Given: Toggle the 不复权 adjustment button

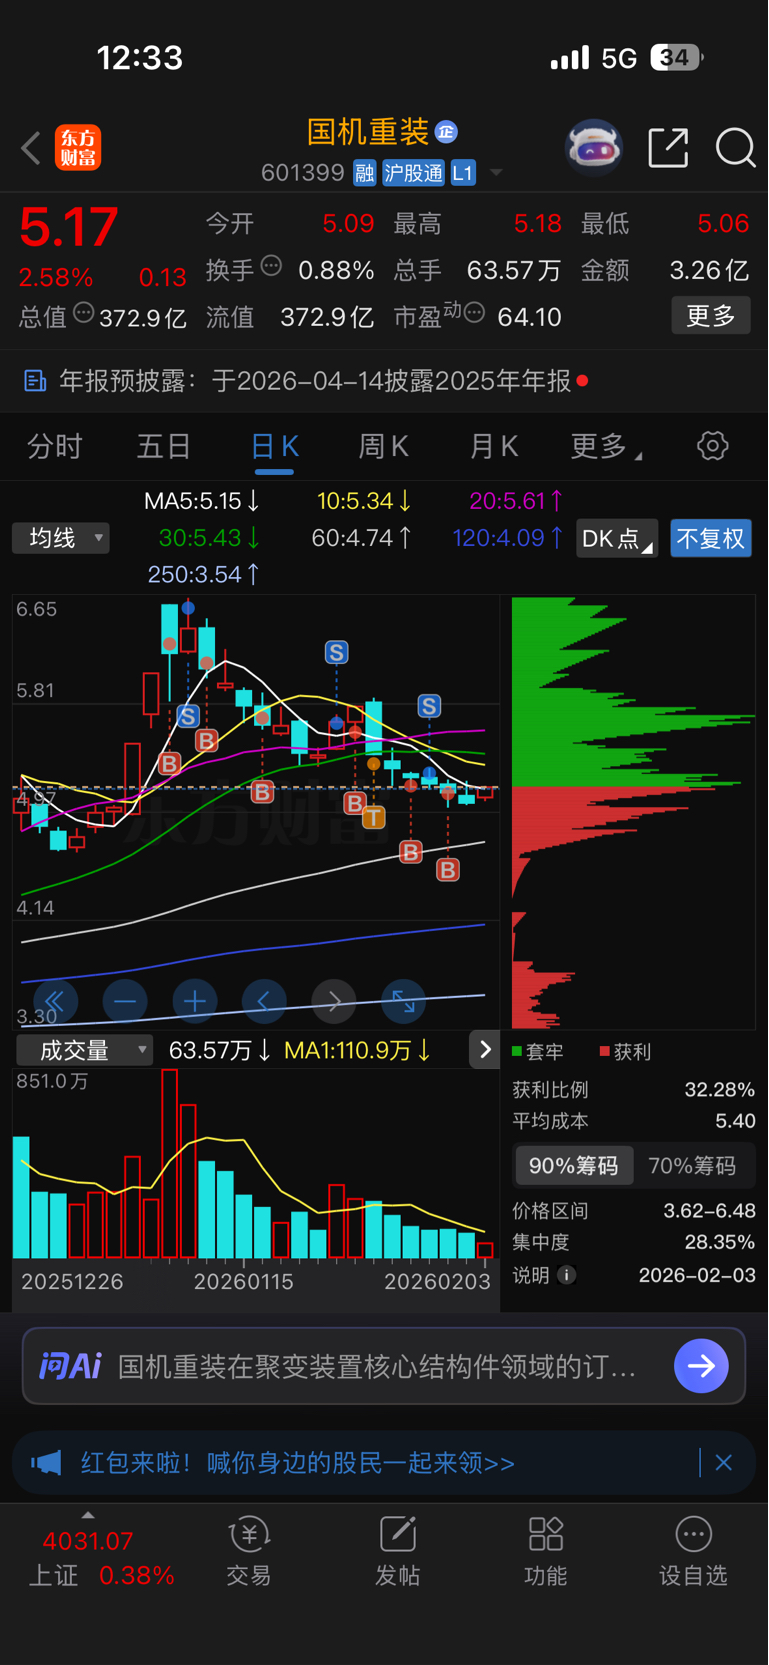Looking at the screenshot, I should coord(711,539).
